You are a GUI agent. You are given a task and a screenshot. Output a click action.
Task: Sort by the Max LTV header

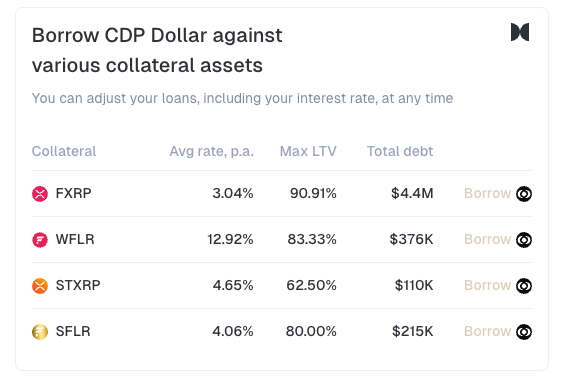[308, 151]
